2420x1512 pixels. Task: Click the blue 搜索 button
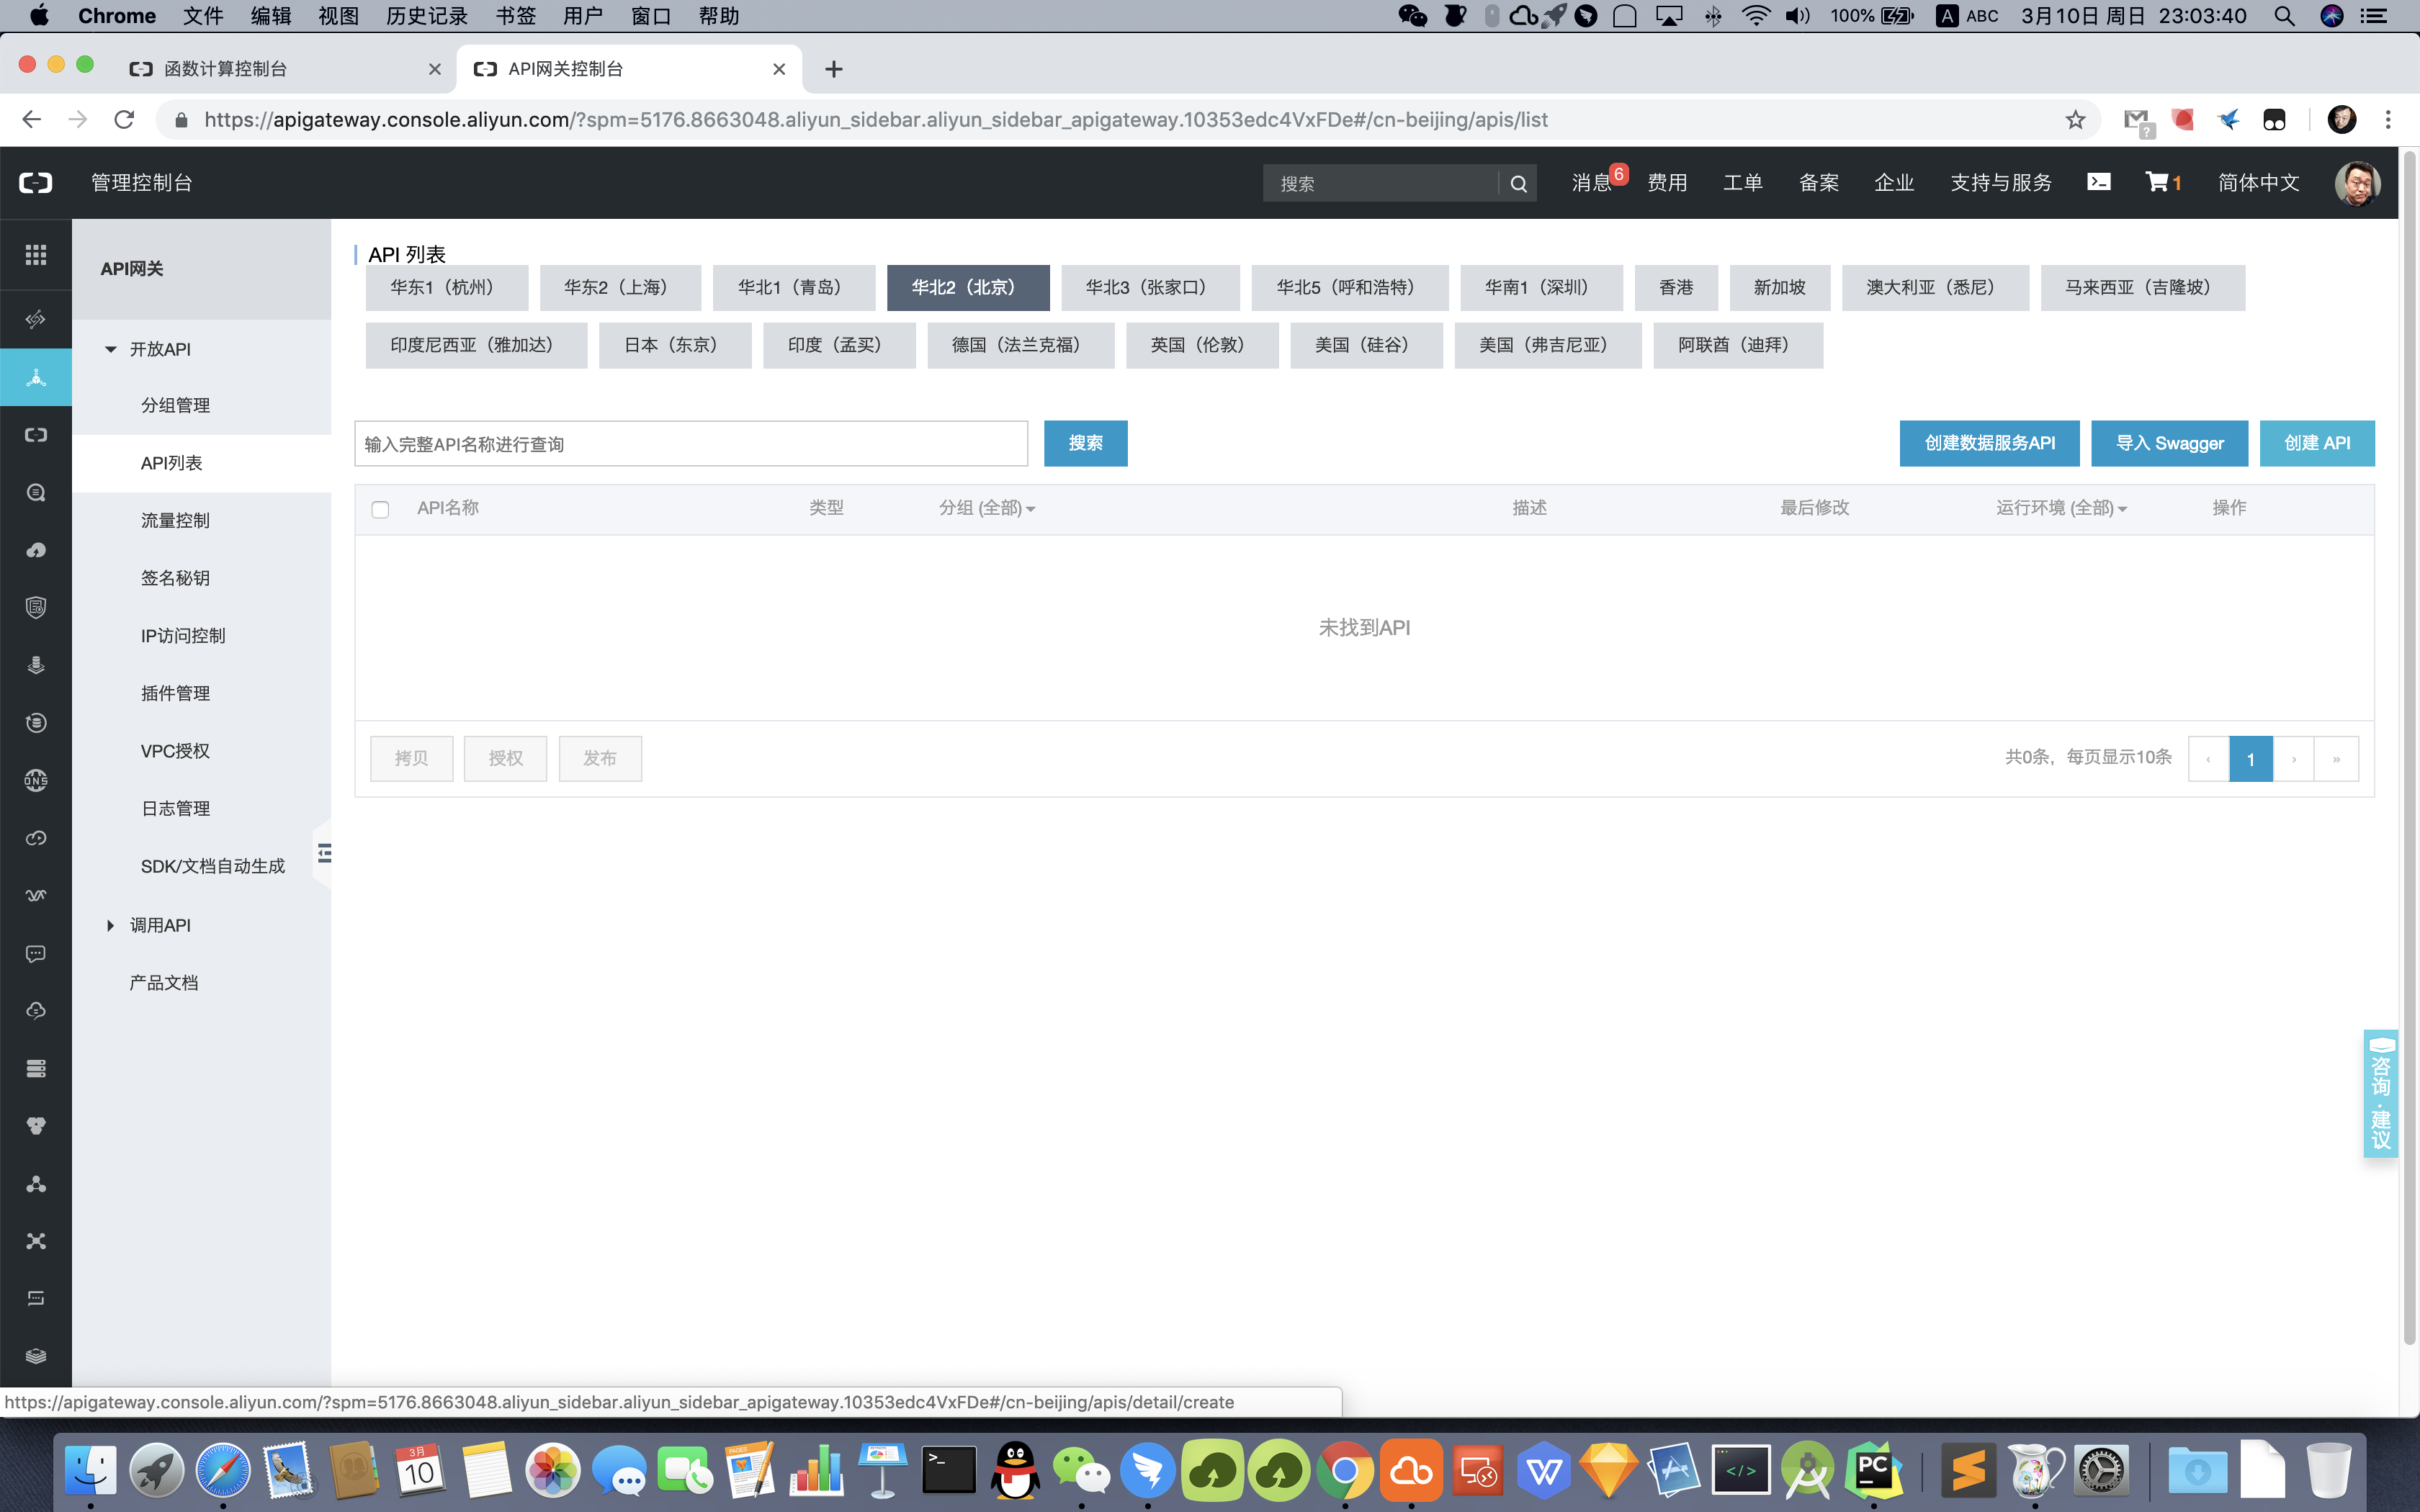(x=1085, y=443)
